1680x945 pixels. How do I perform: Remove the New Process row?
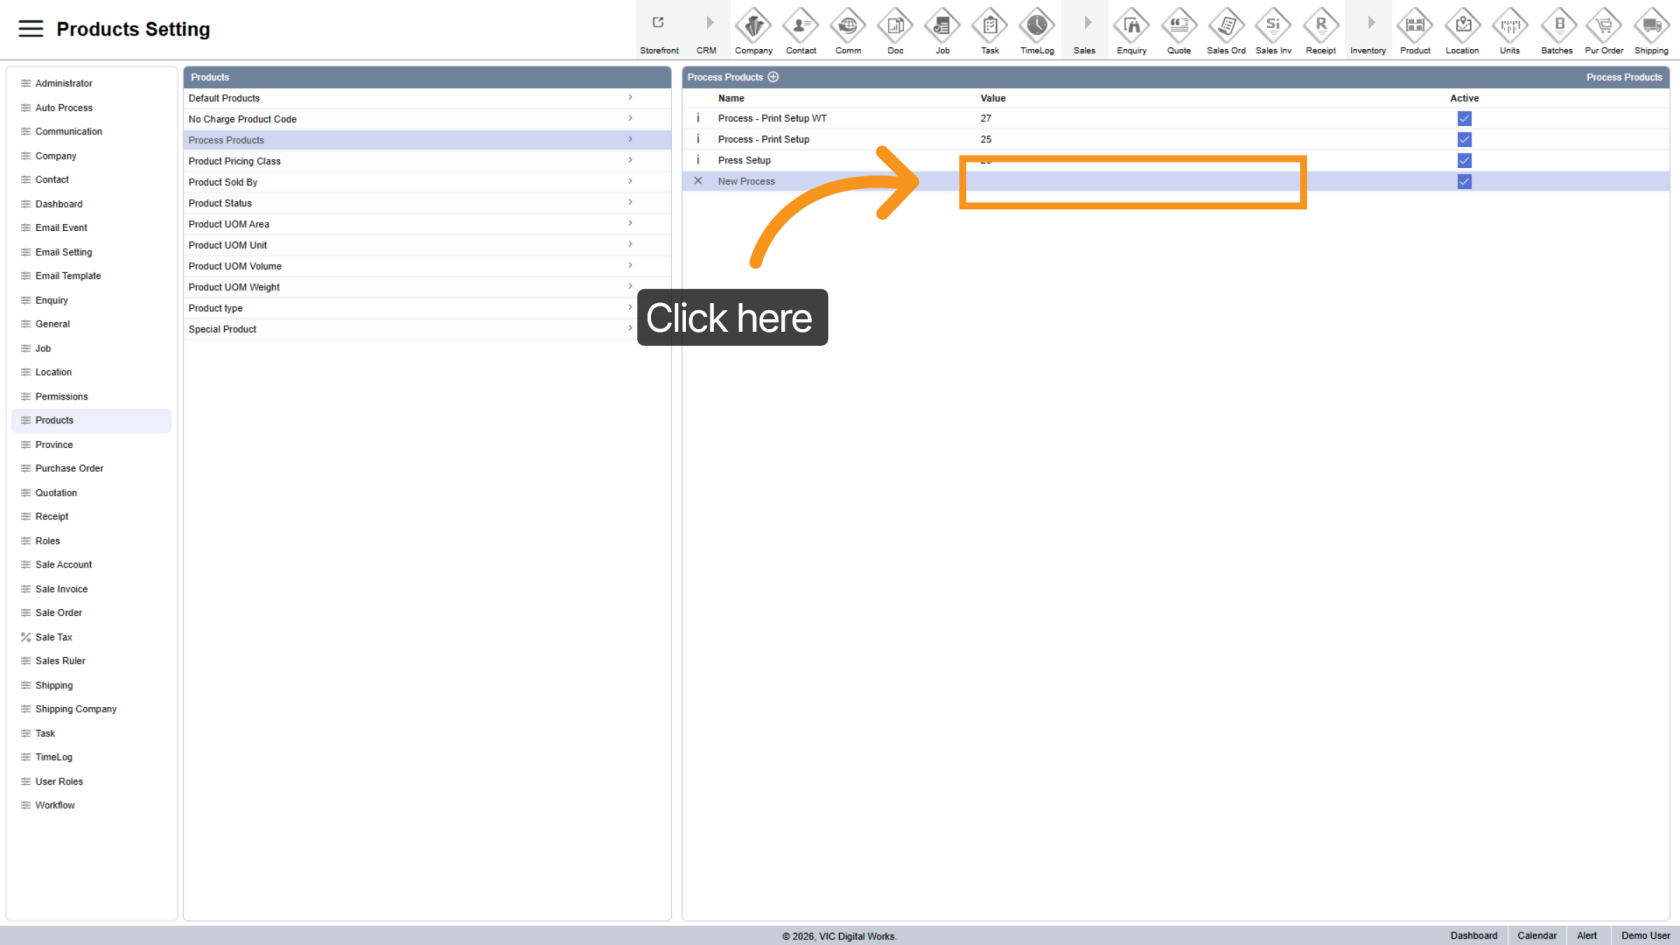click(x=698, y=181)
